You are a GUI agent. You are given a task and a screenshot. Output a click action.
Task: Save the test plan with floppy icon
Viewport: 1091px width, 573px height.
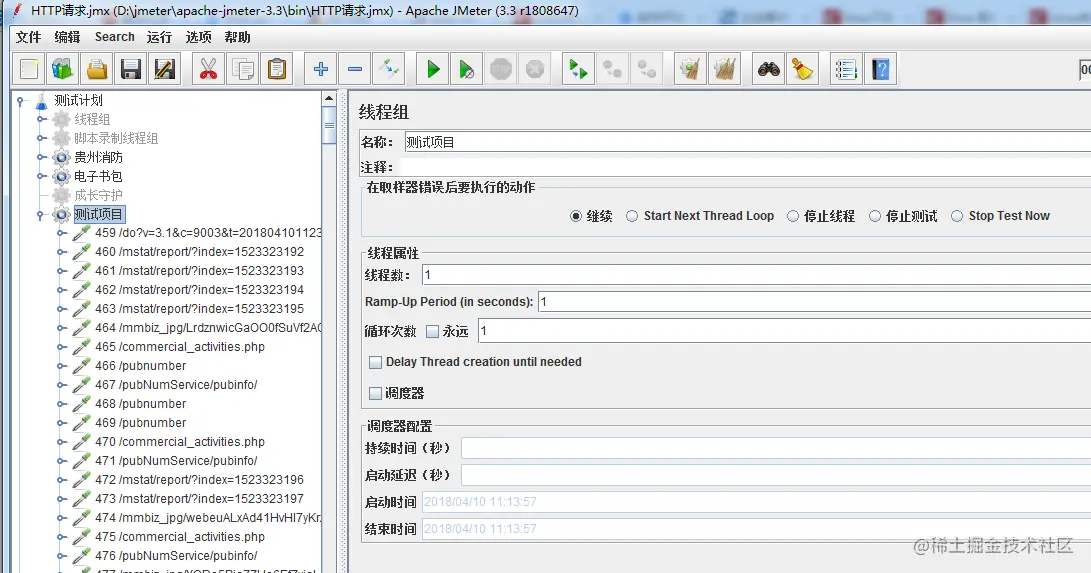[131, 69]
